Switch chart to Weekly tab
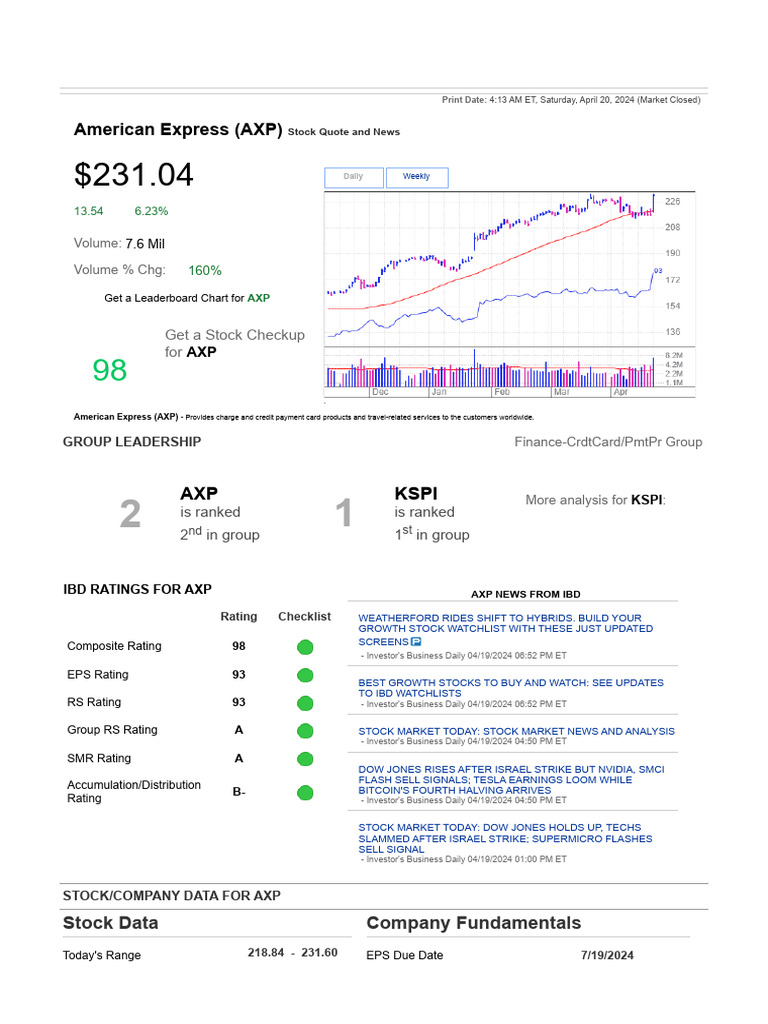This screenshot has height=1024, width=768. point(416,177)
